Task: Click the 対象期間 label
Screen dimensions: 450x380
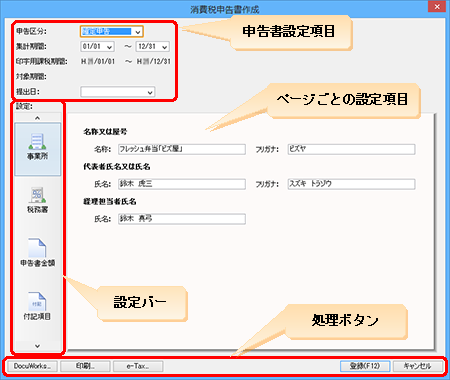Action: point(32,77)
